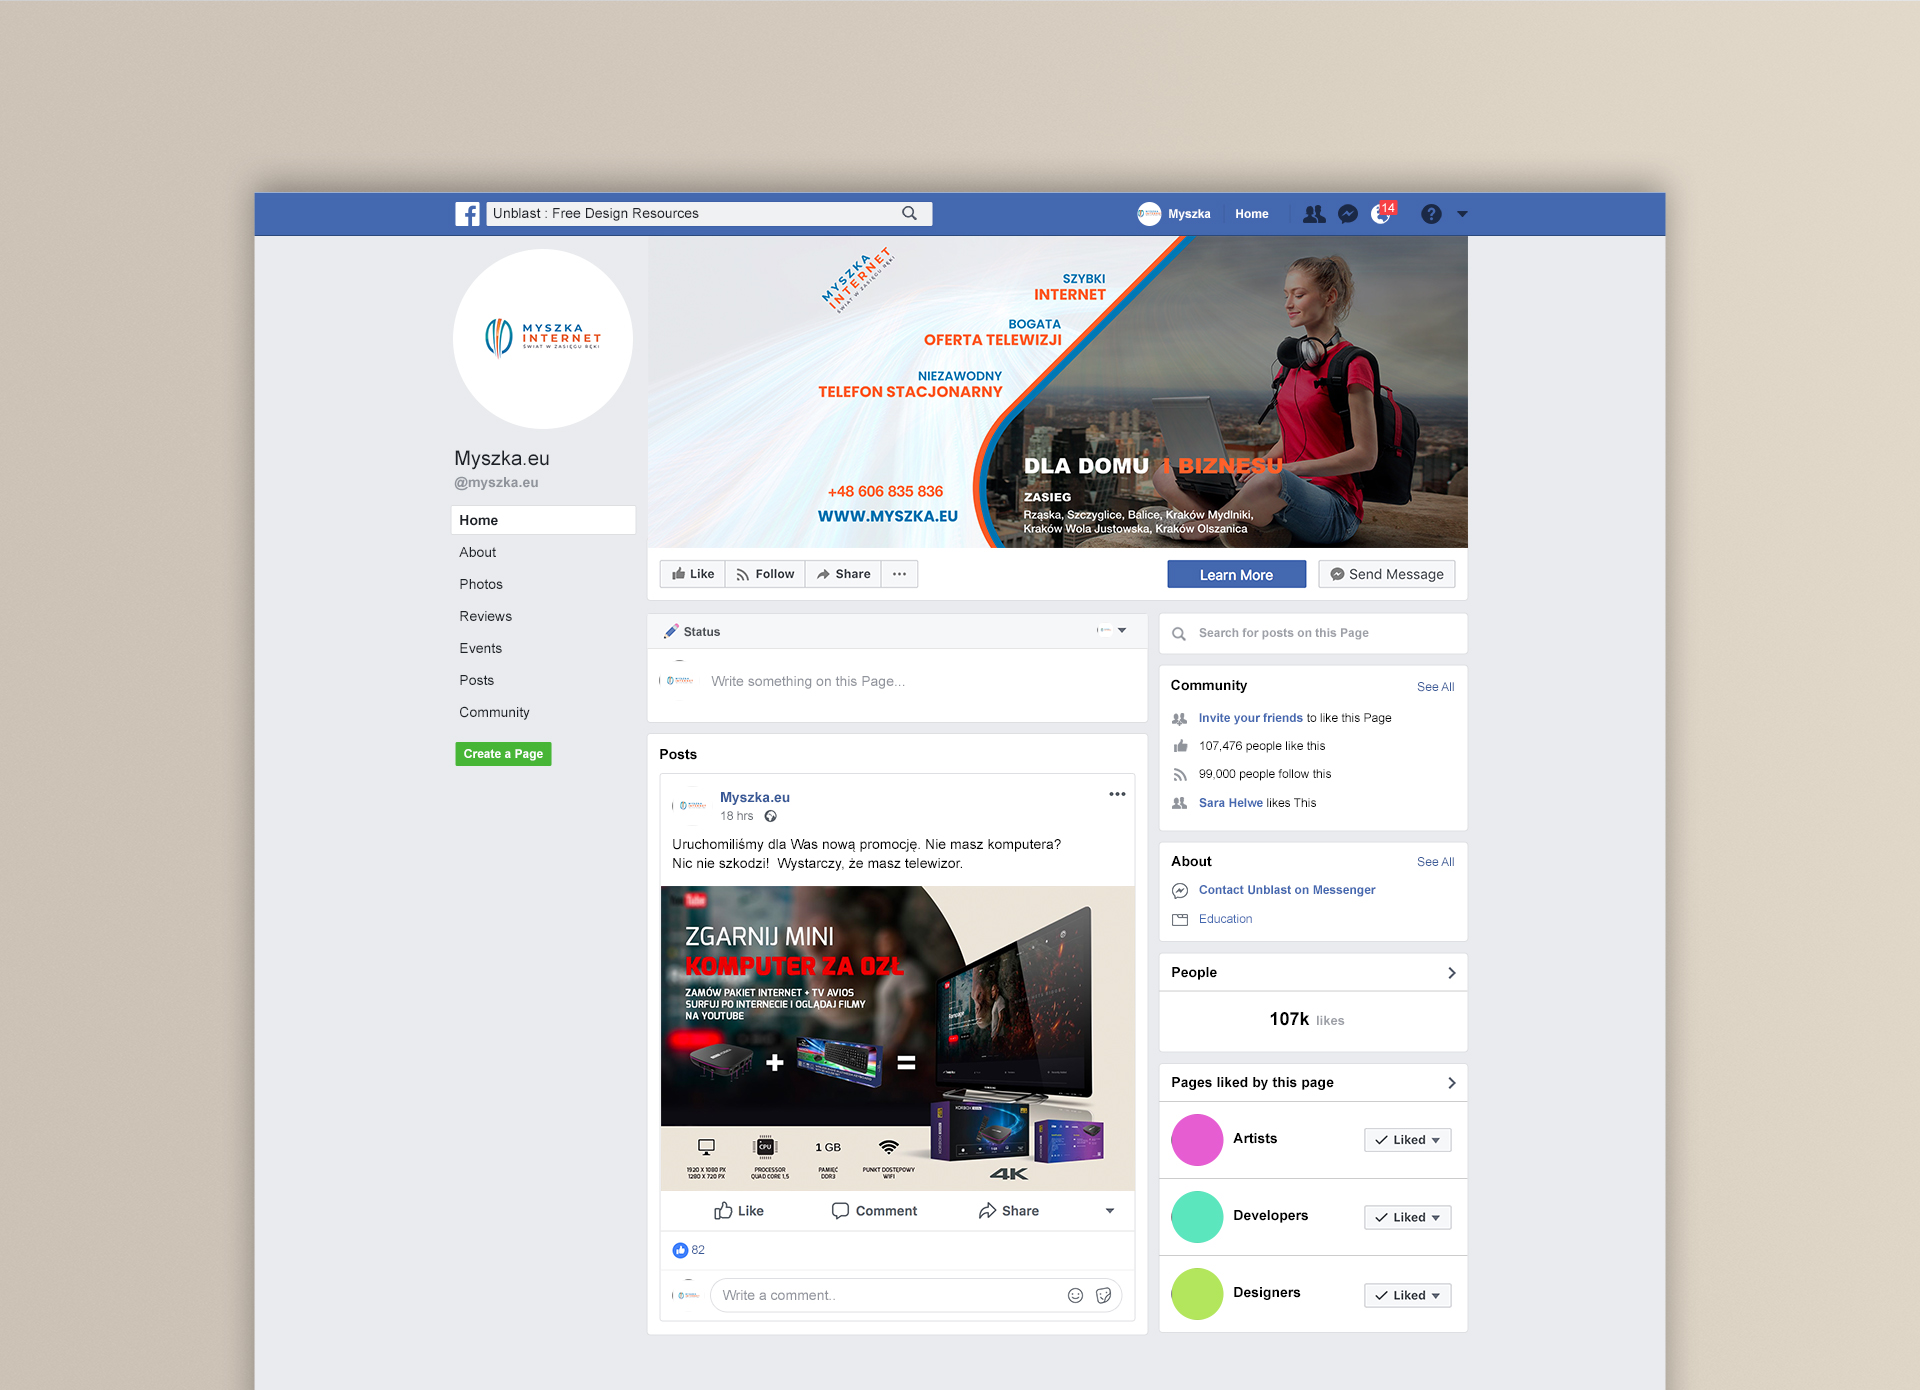Open notifications globe with 14 badge
Viewport: 1920px width, 1390px height.
point(1383,213)
